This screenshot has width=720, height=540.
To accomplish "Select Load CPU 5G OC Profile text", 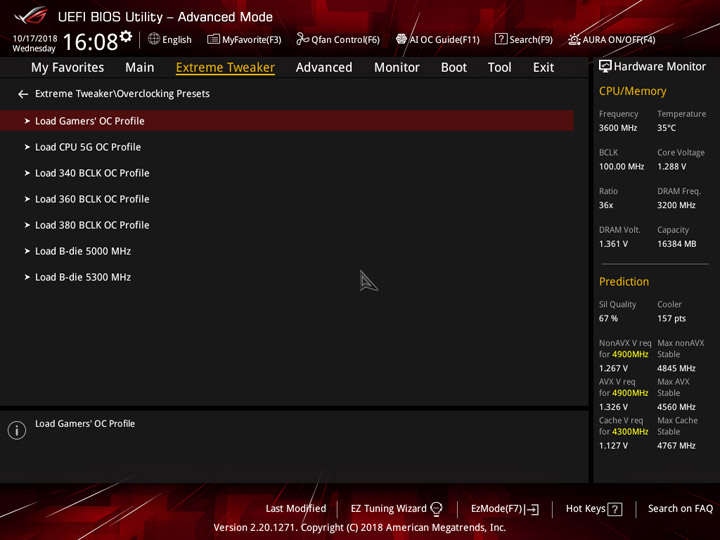I will [88, 147].
